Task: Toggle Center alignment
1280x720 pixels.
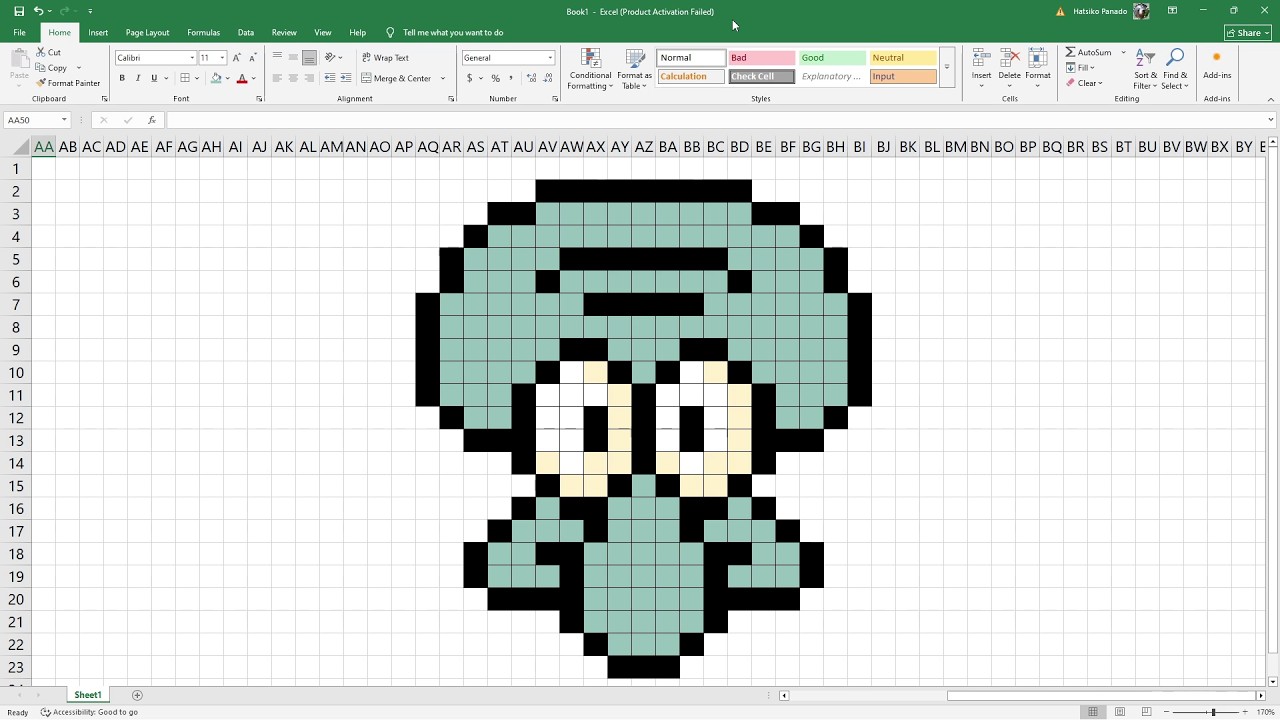Action: [x=293, y=78]
